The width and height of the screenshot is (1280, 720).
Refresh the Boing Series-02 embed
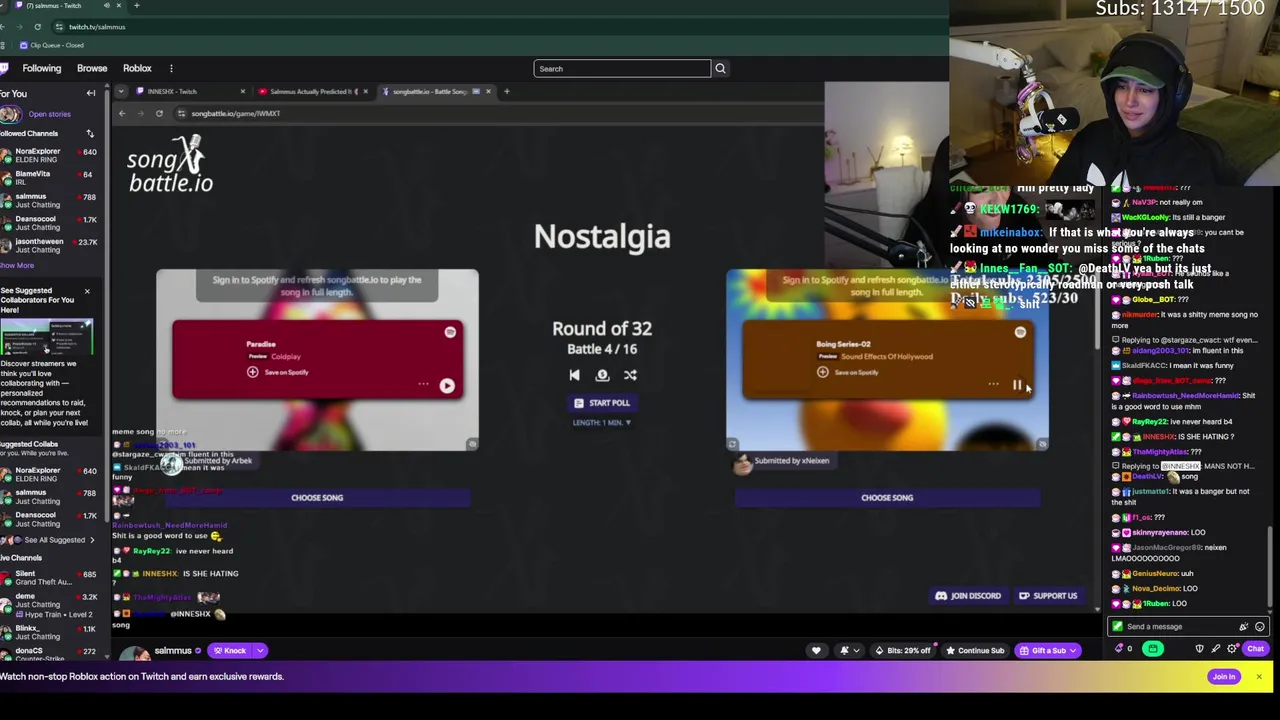click(732, 444)
